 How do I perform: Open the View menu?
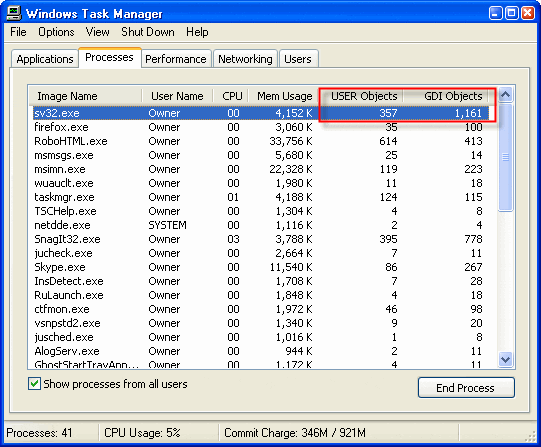pos(98,32)
